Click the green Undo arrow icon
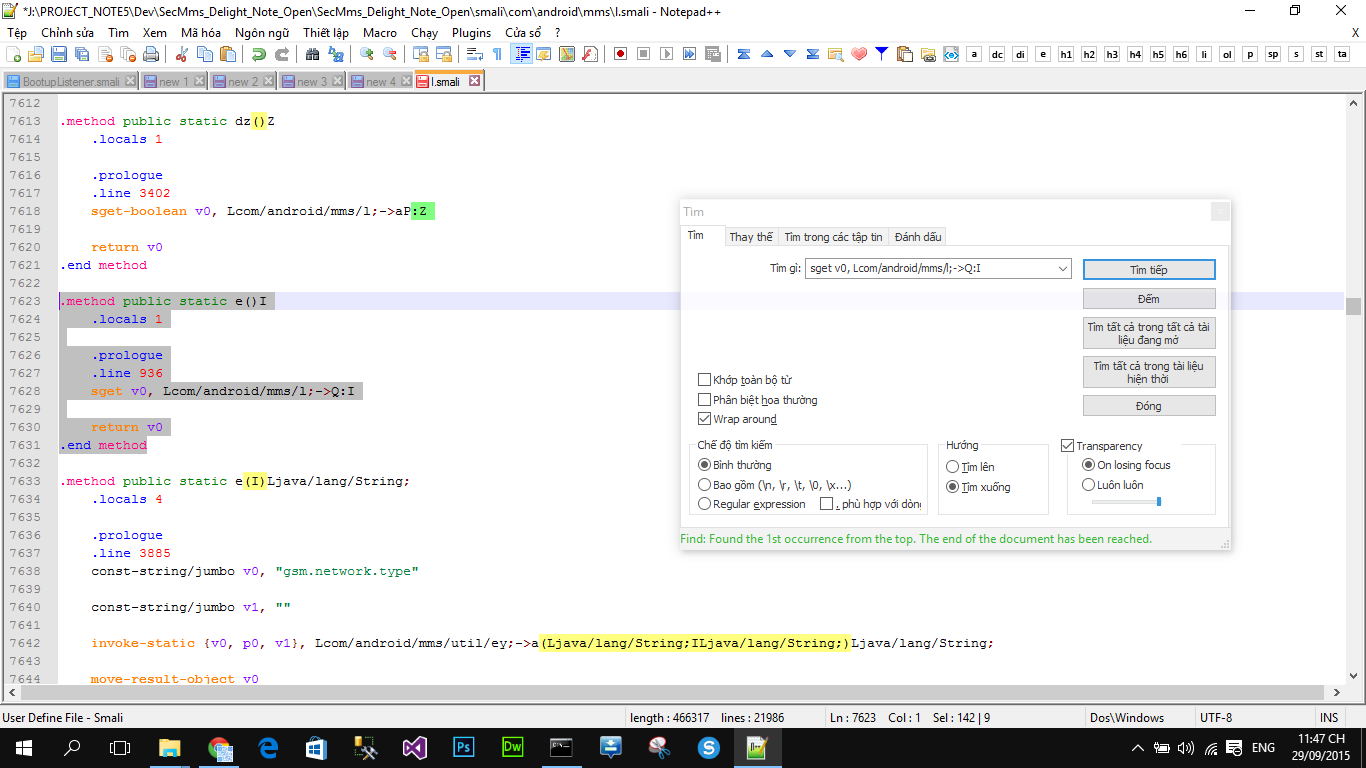Screen dimensions: 1366x768 click(259, 54)
